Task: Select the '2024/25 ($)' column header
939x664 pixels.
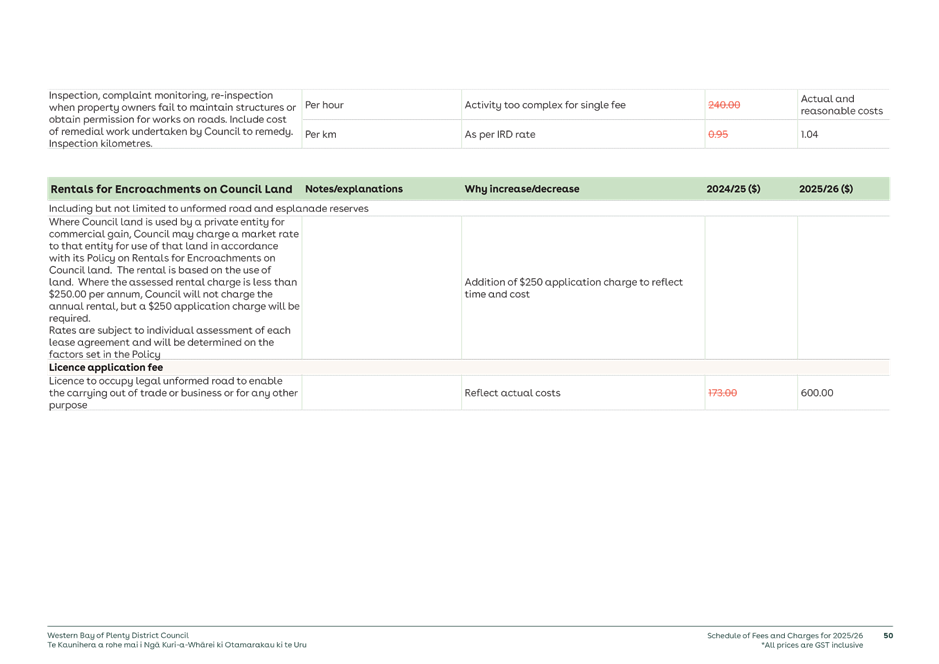Action: [x=733, y=189]
